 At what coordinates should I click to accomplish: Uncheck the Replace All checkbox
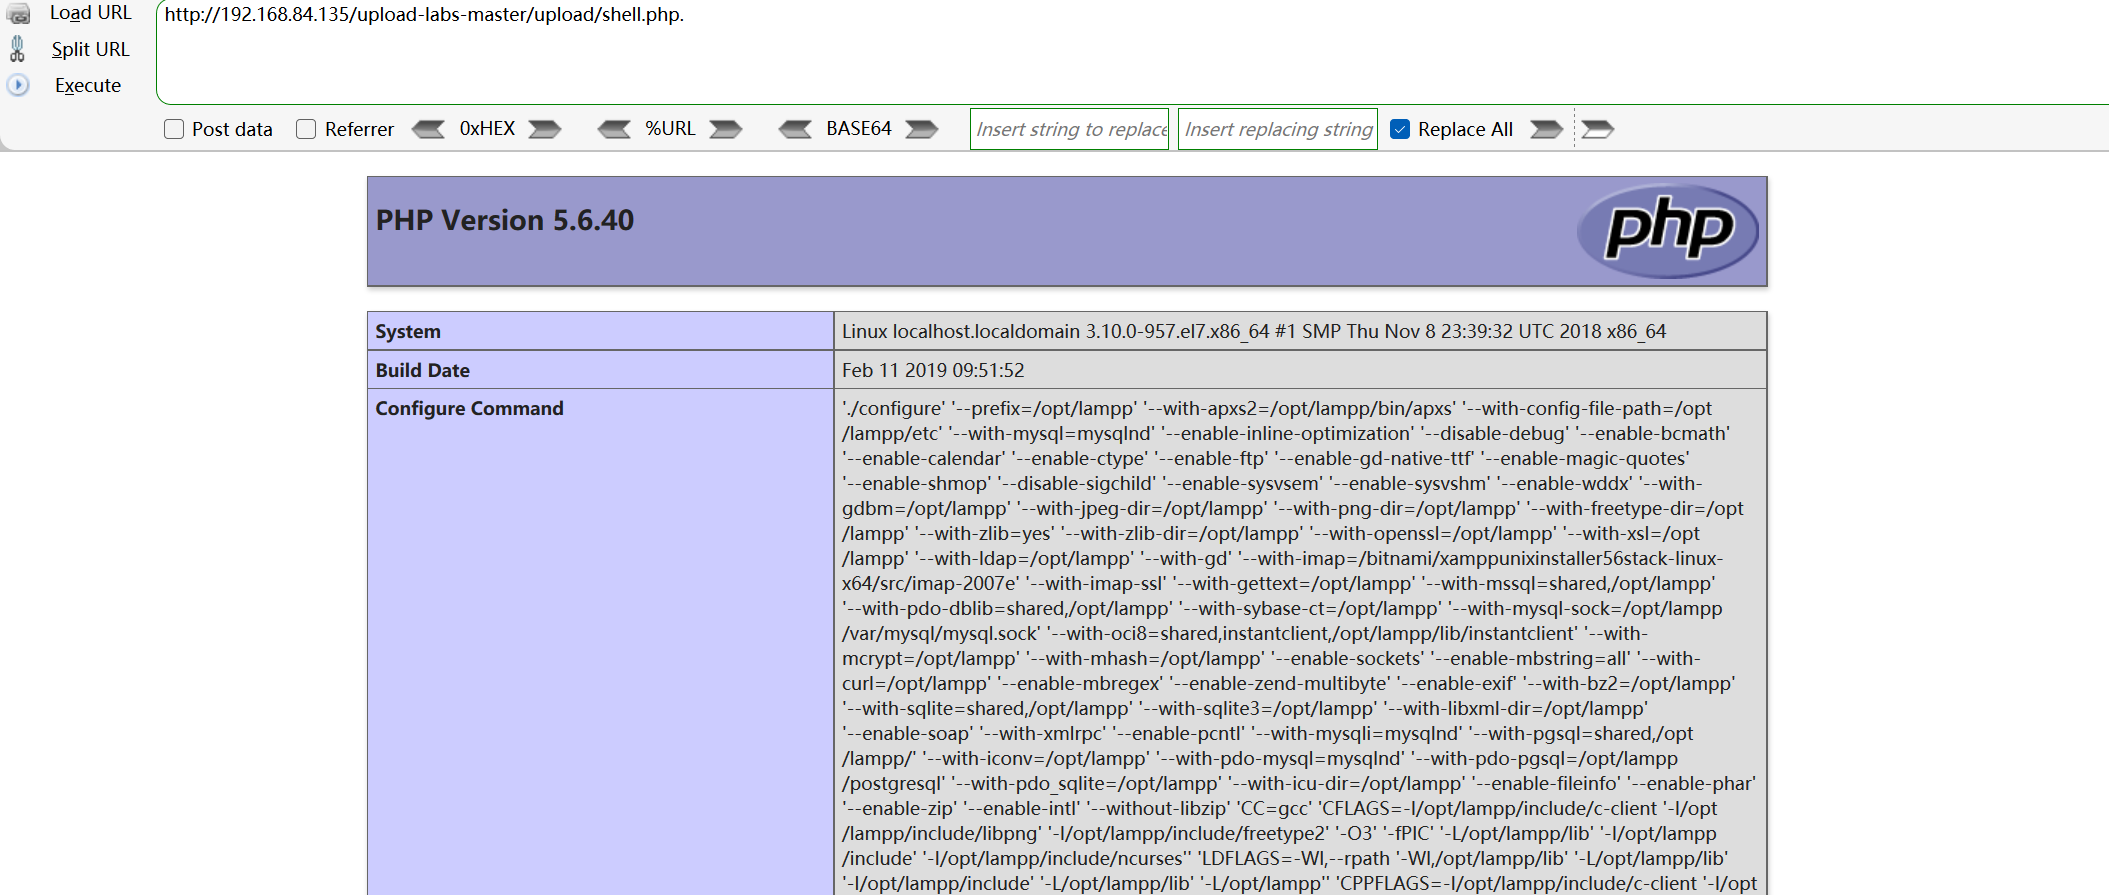[1400, 129]
